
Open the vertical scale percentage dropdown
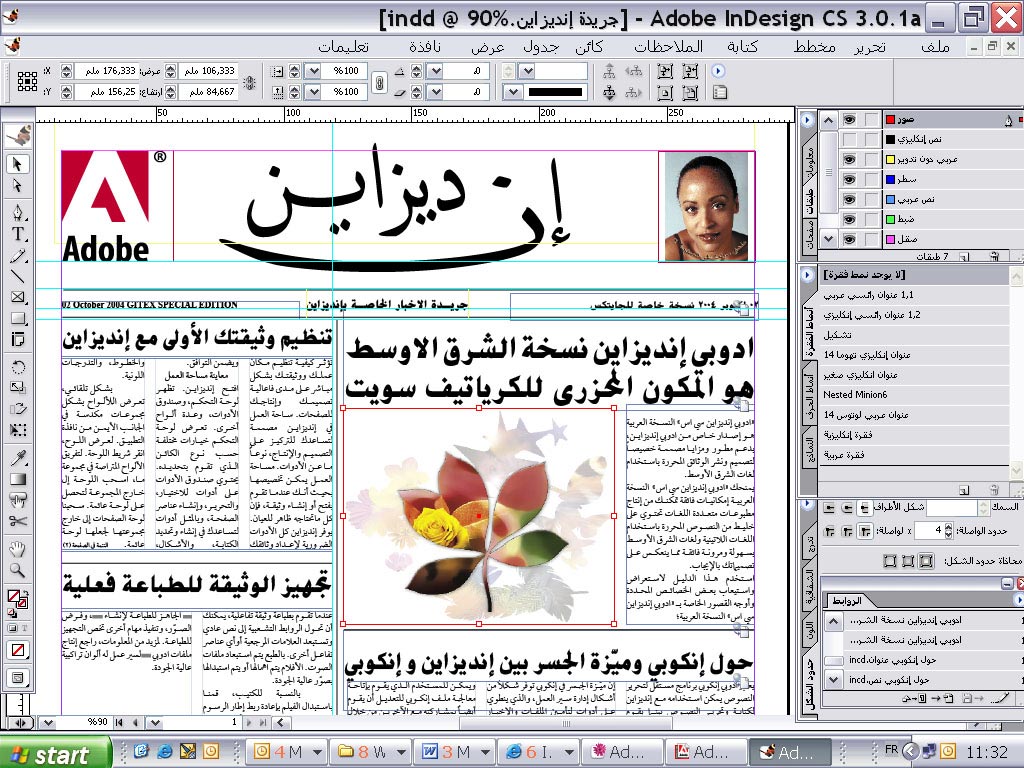click(313, 92)
